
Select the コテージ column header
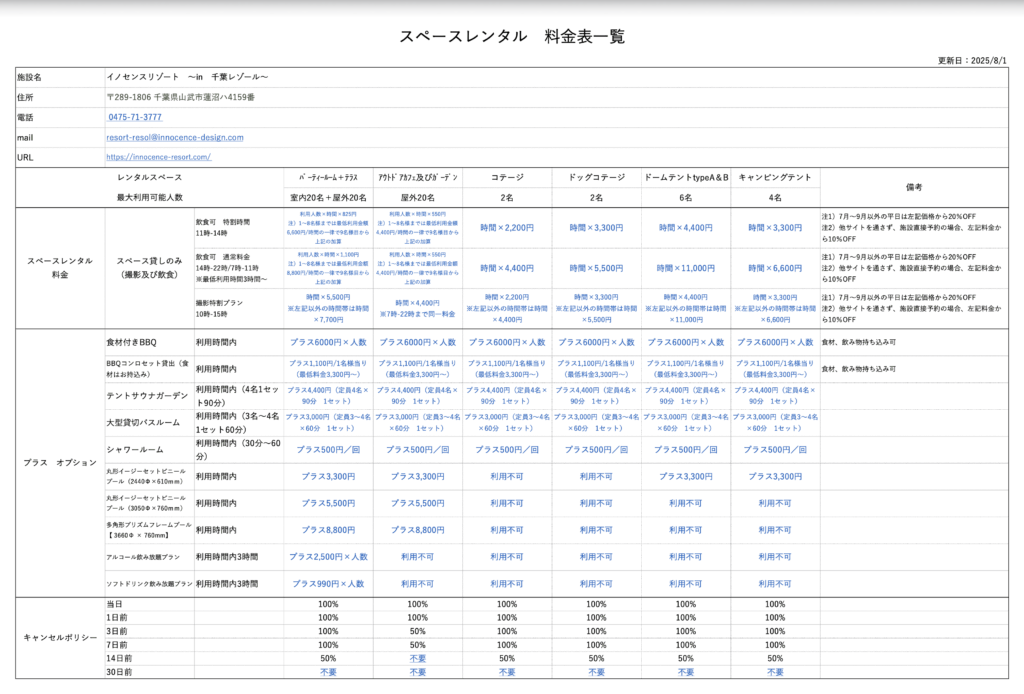(507, 177)
